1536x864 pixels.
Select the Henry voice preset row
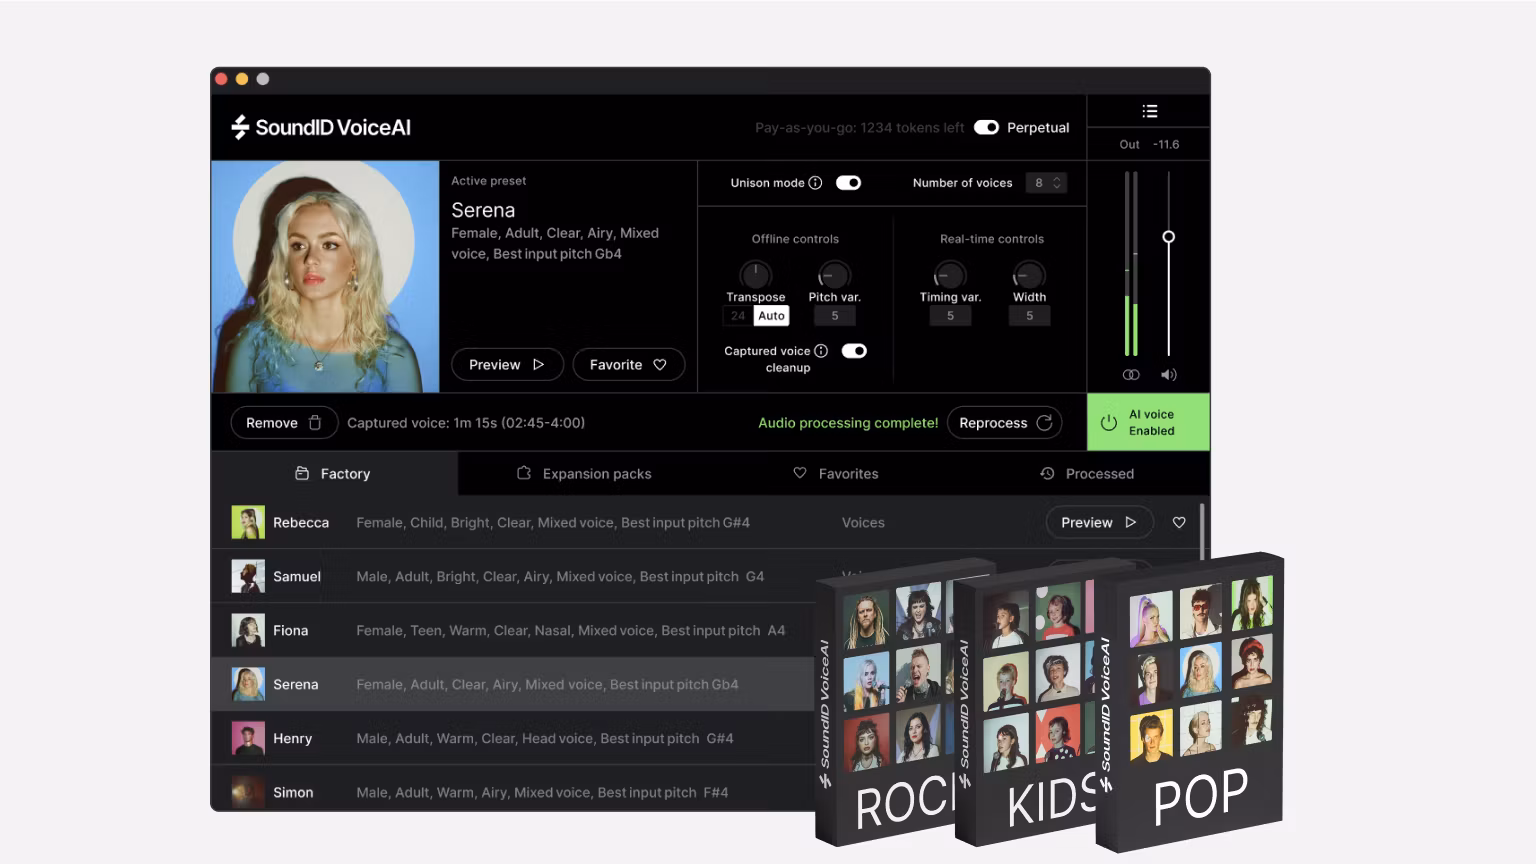pos(514,738)
